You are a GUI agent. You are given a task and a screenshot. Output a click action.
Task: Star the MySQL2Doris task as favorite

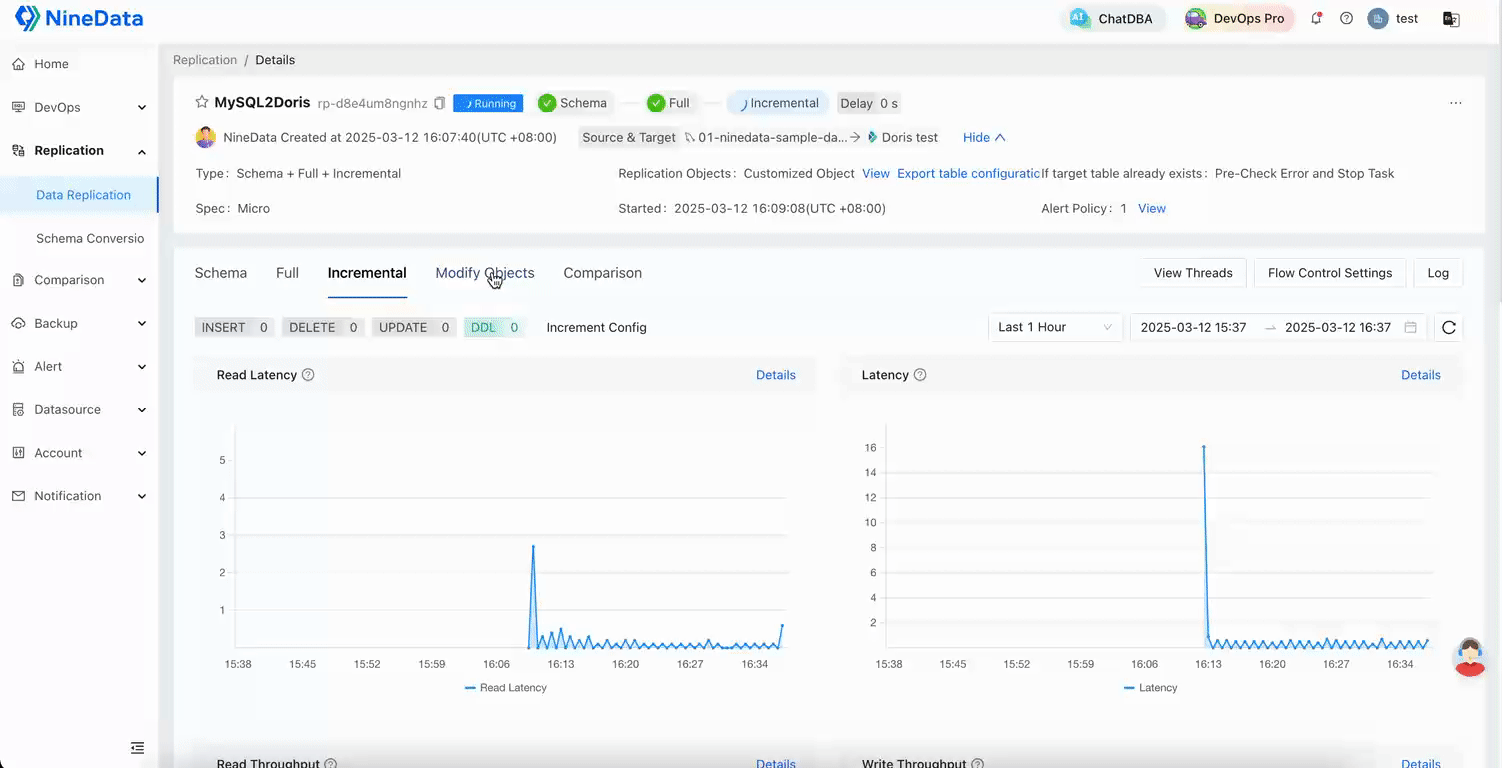click(202, 103)
